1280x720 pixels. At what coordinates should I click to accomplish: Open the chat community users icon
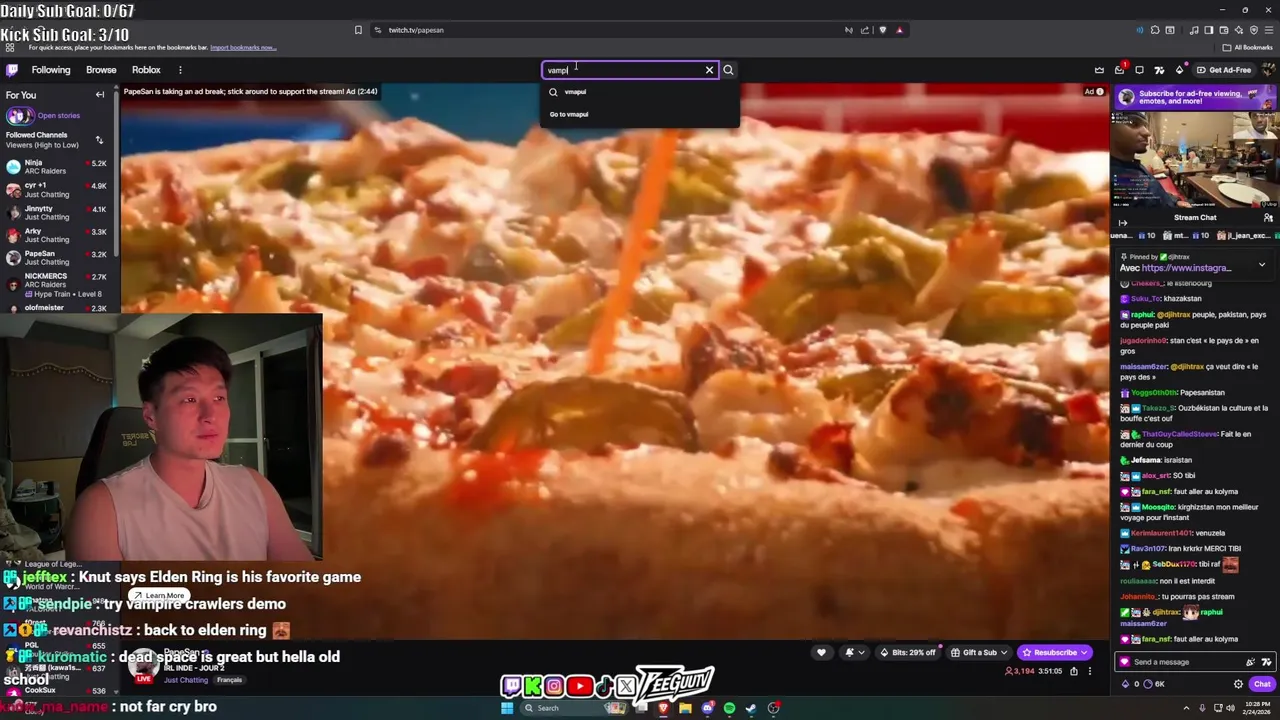[x=1268, y=217]
